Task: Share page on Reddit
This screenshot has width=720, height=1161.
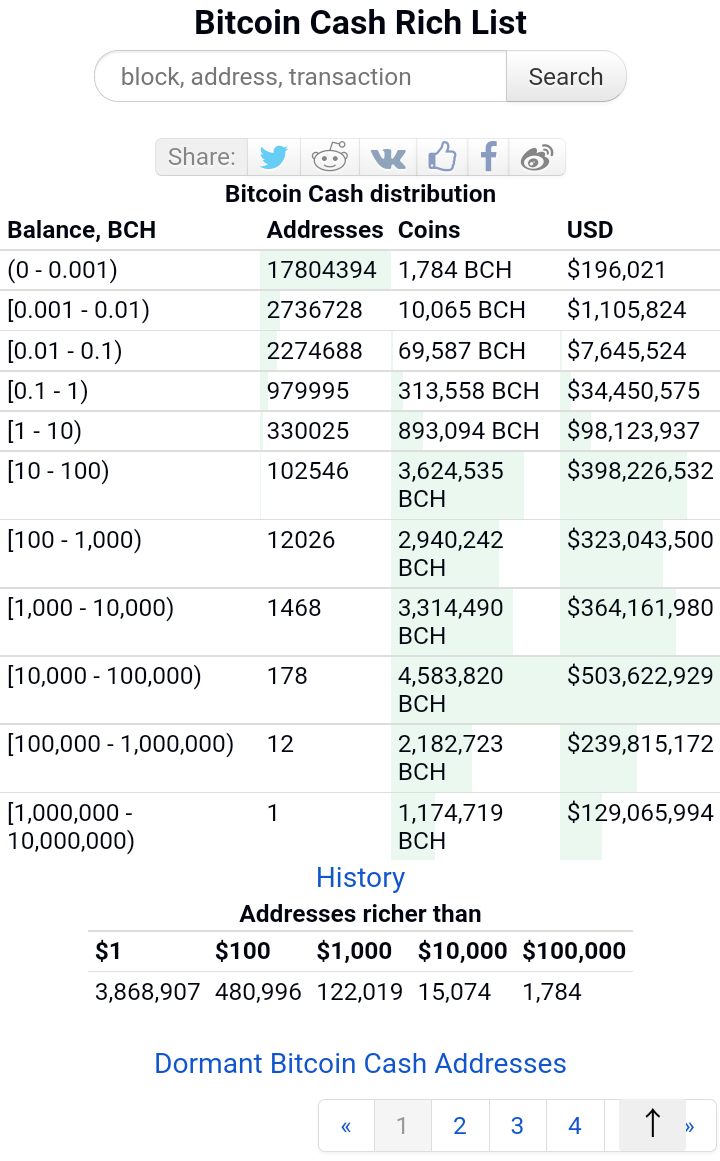Action: [330, 157]
